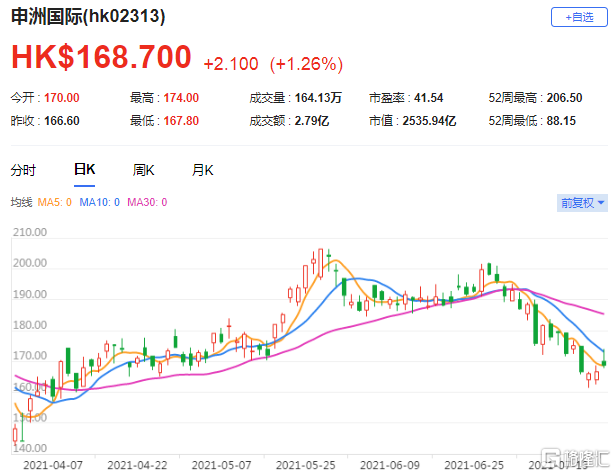
Task: Click the 成交额 value 2.79亿
Action: pyautogui.click(x=312, y=121)
